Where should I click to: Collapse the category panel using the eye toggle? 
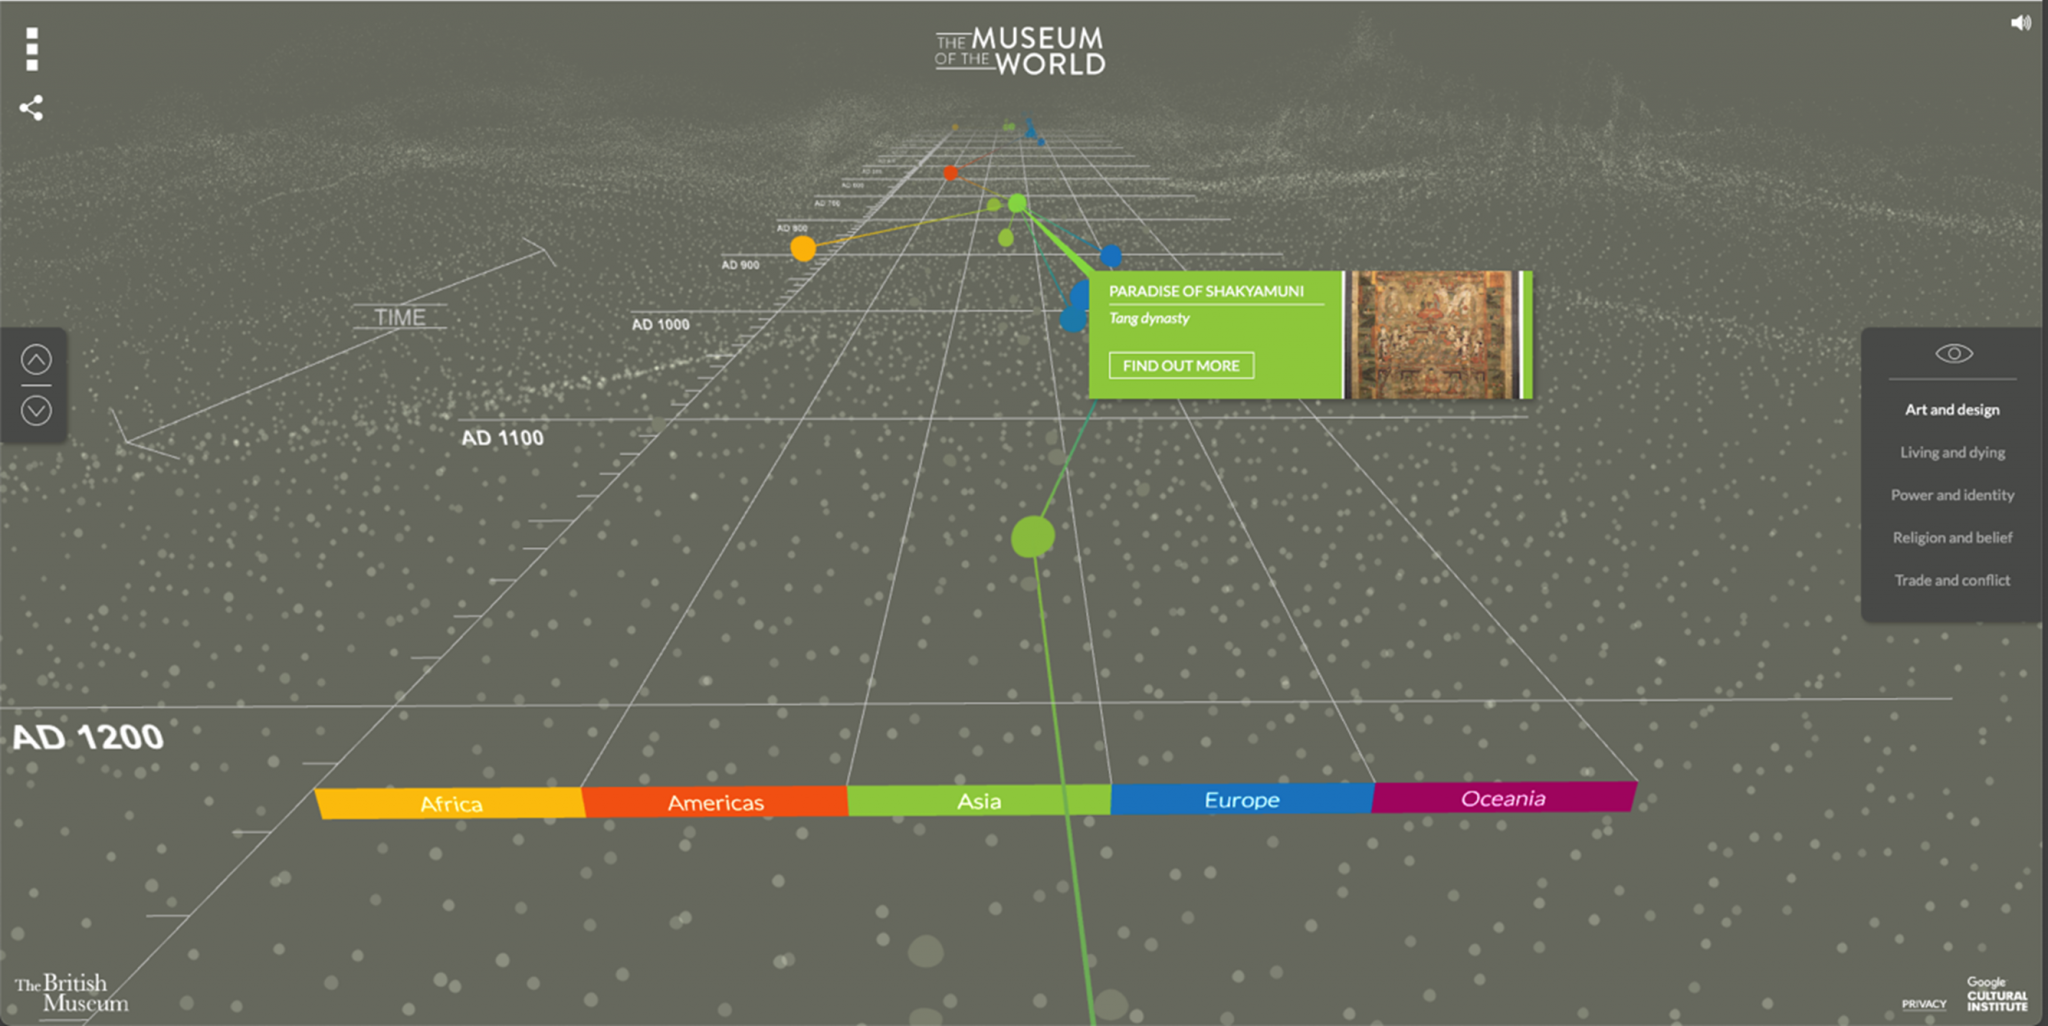1952,352
